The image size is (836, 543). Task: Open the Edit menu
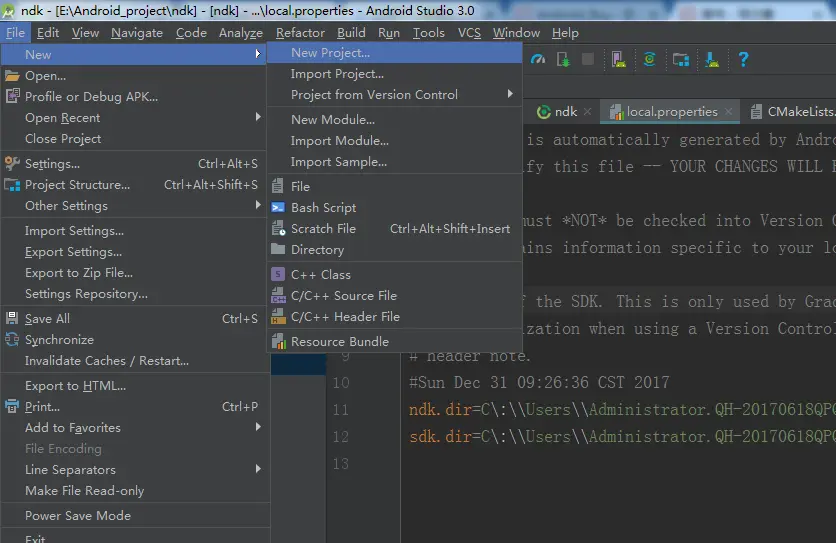(x=48, y=33)
